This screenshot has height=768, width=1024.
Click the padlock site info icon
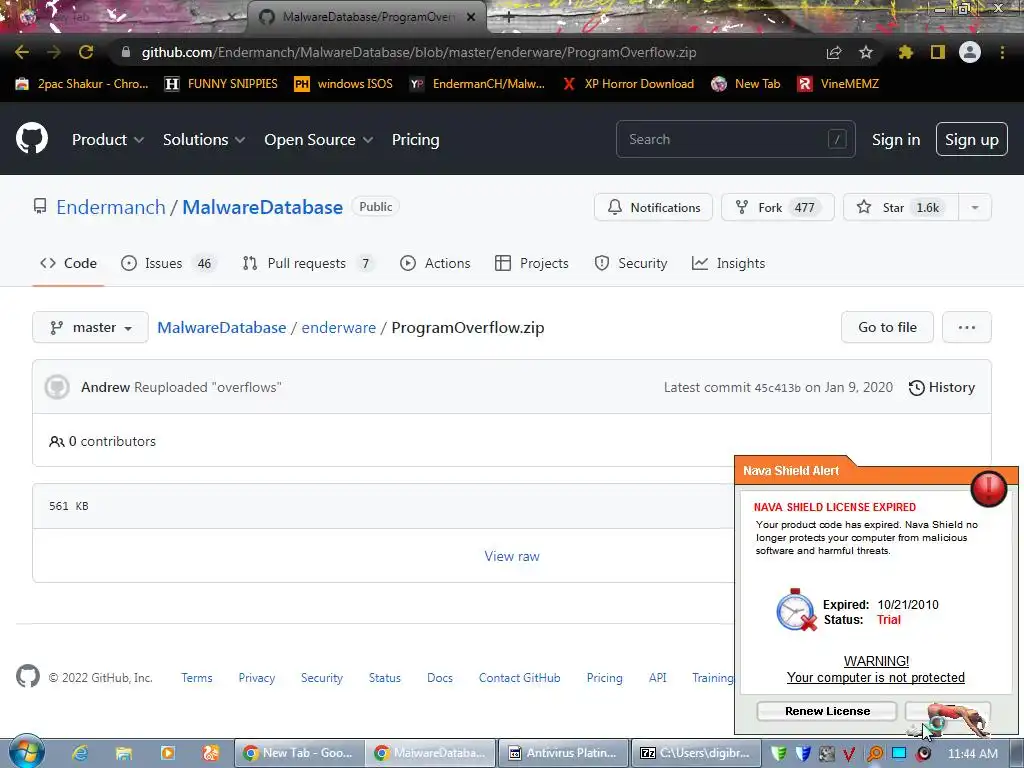(x=126, y=52)
